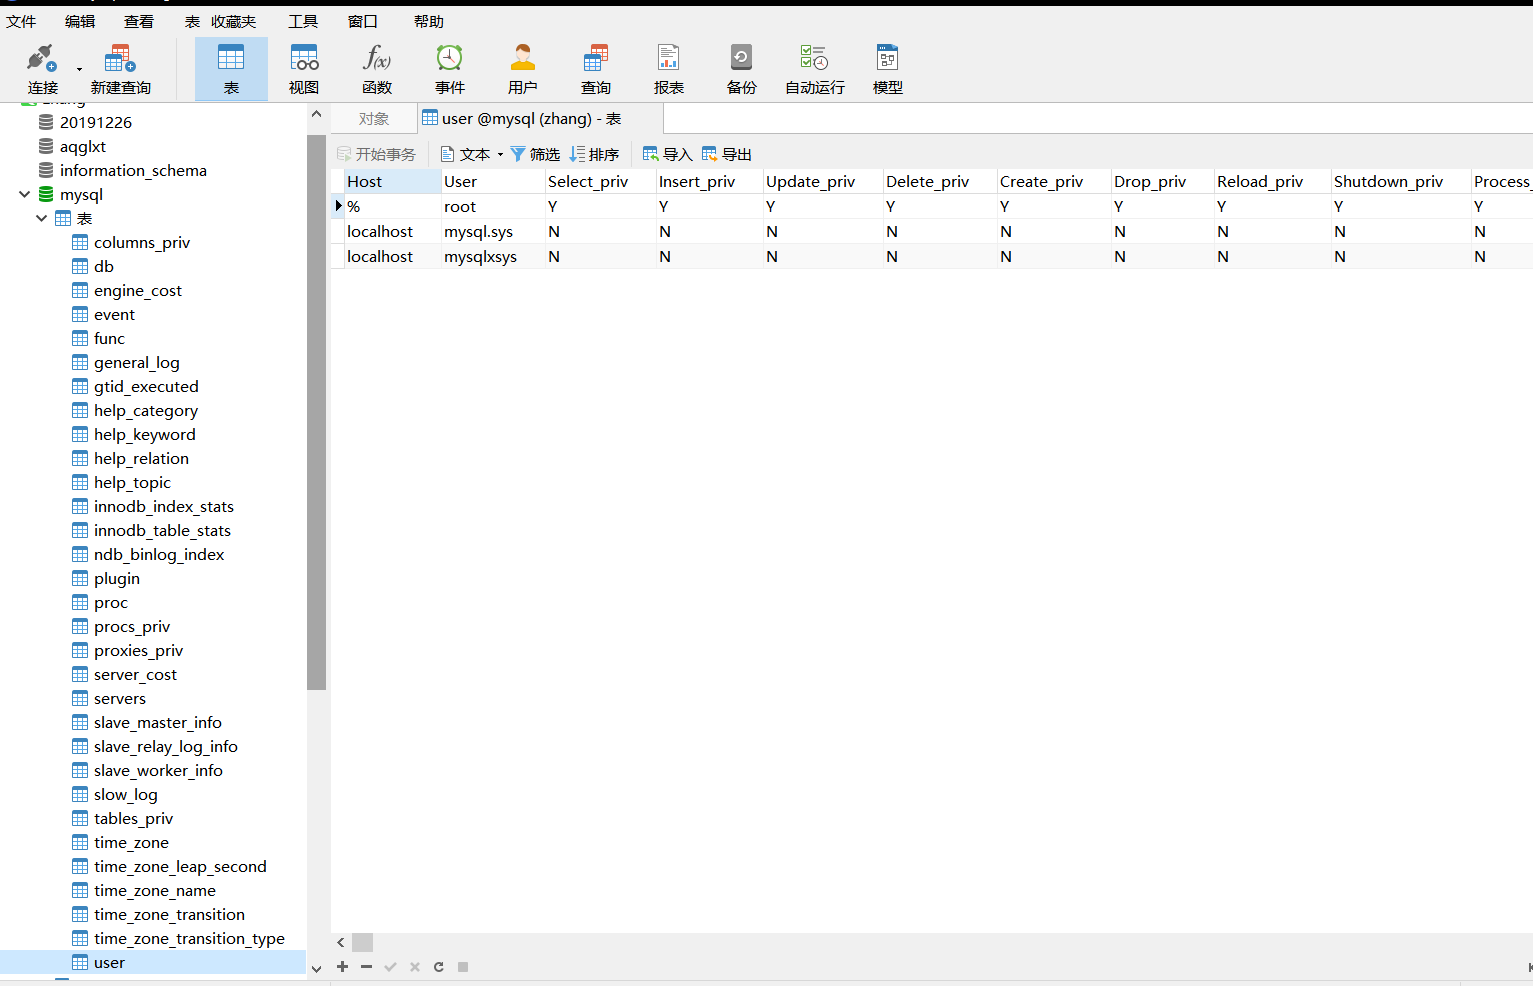Open the Function (函数) toolbar icon

coord(377,68)
